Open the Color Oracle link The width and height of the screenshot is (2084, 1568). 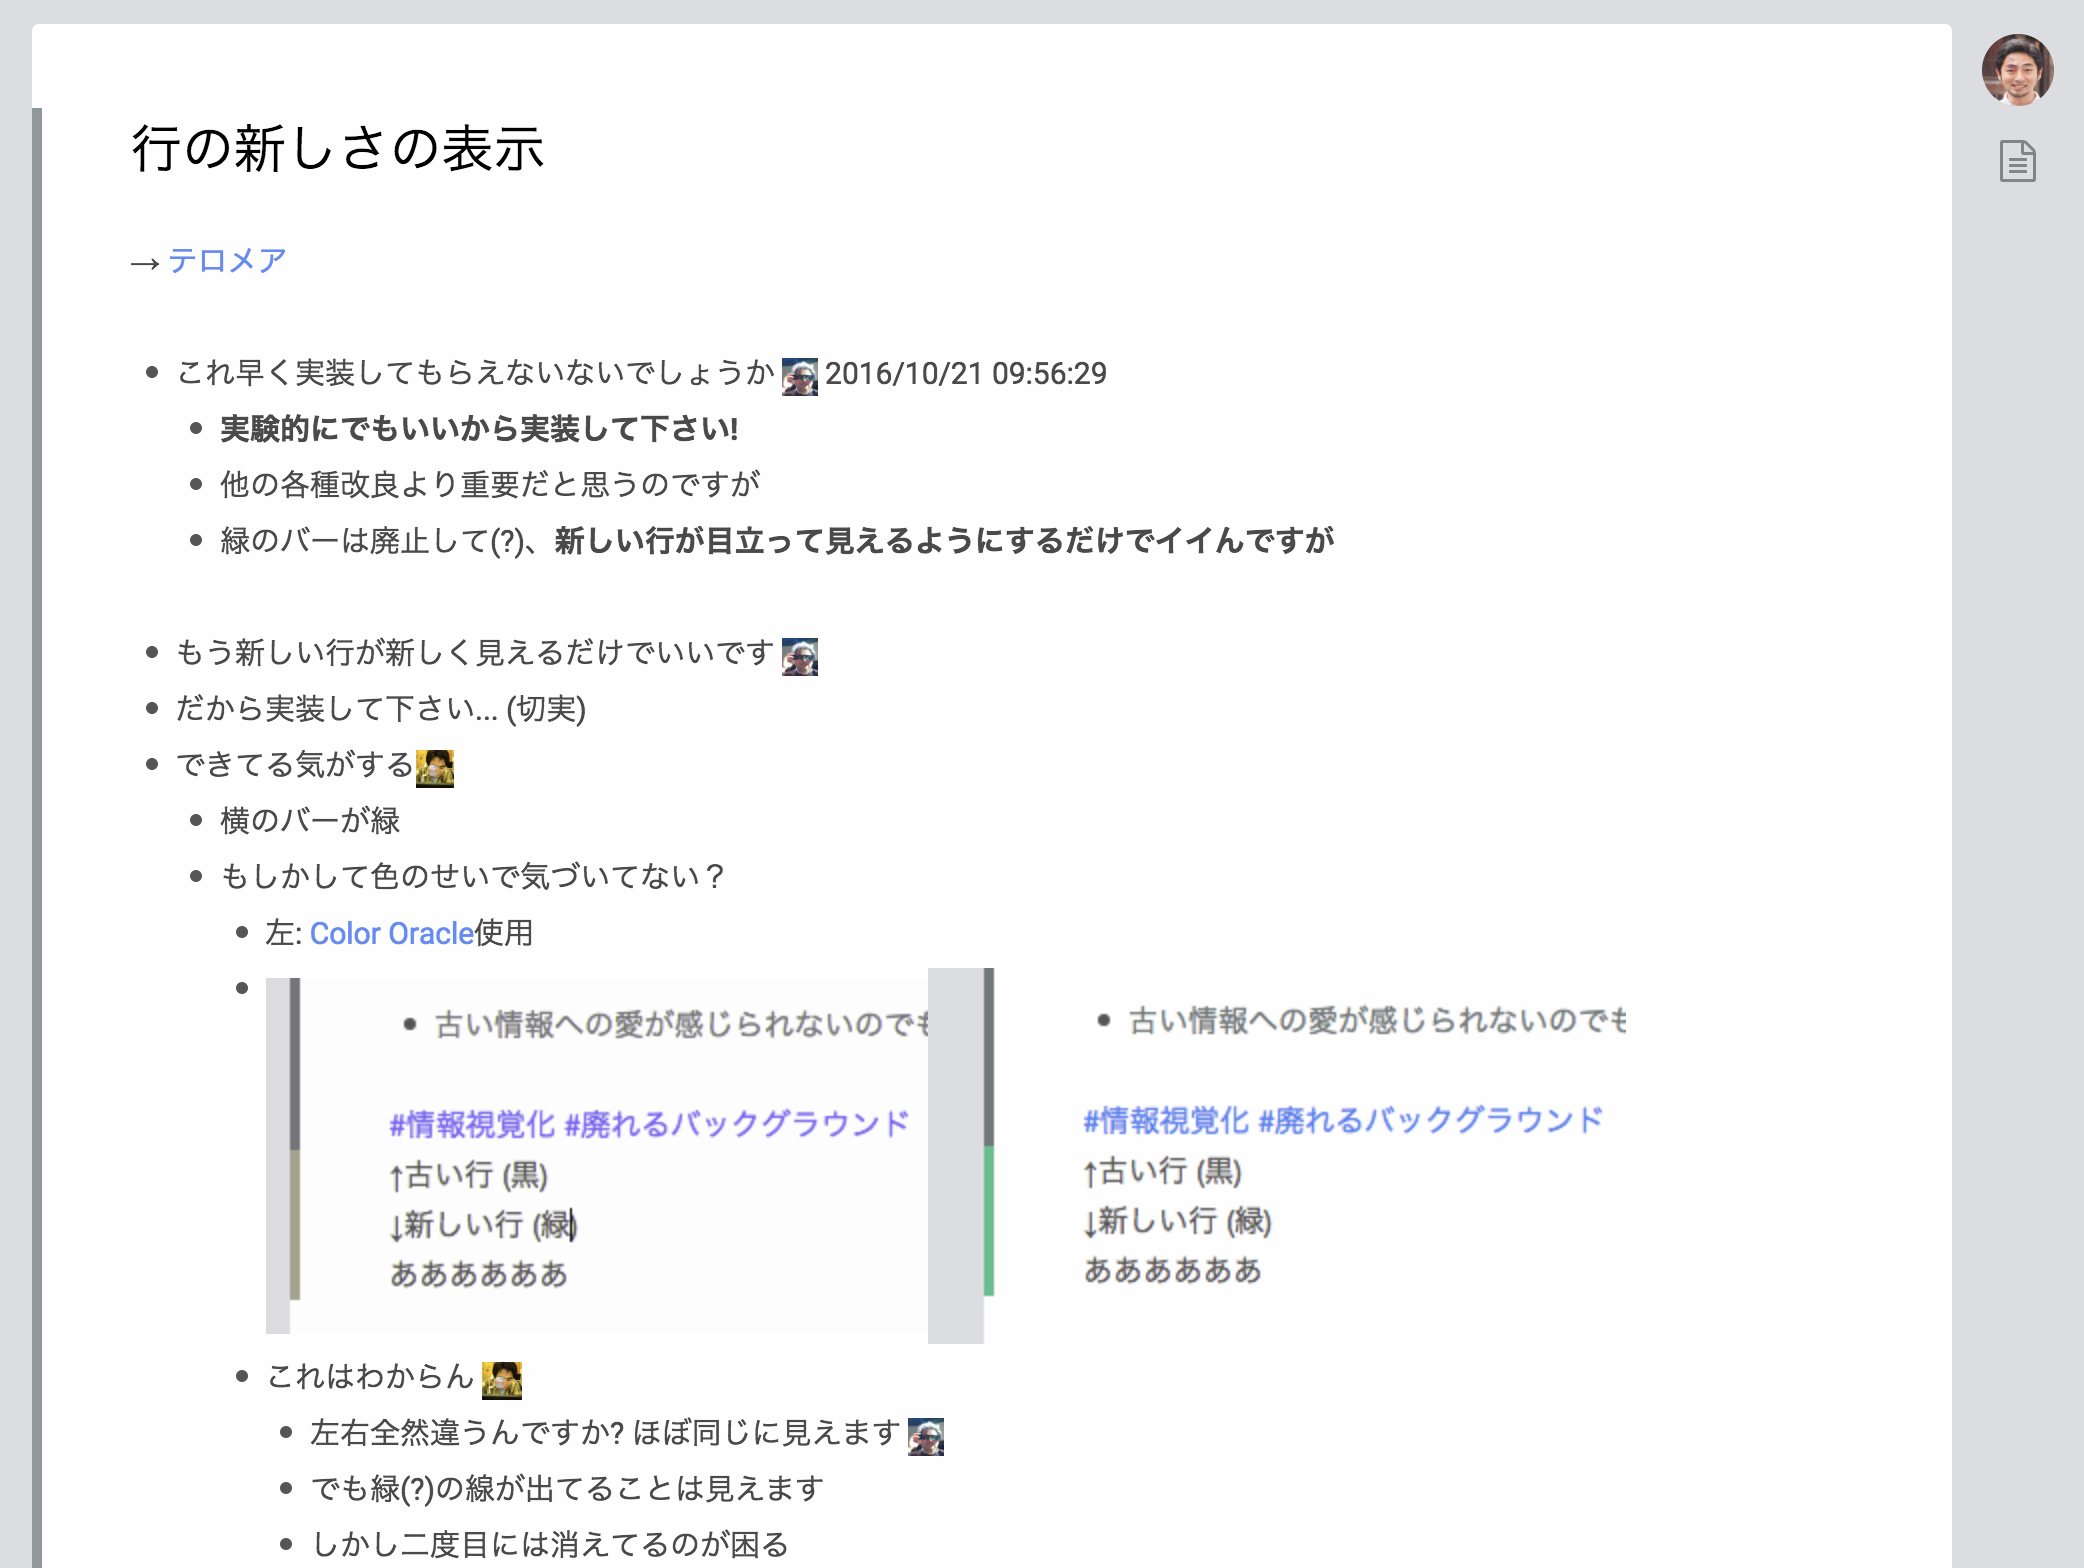391,933
